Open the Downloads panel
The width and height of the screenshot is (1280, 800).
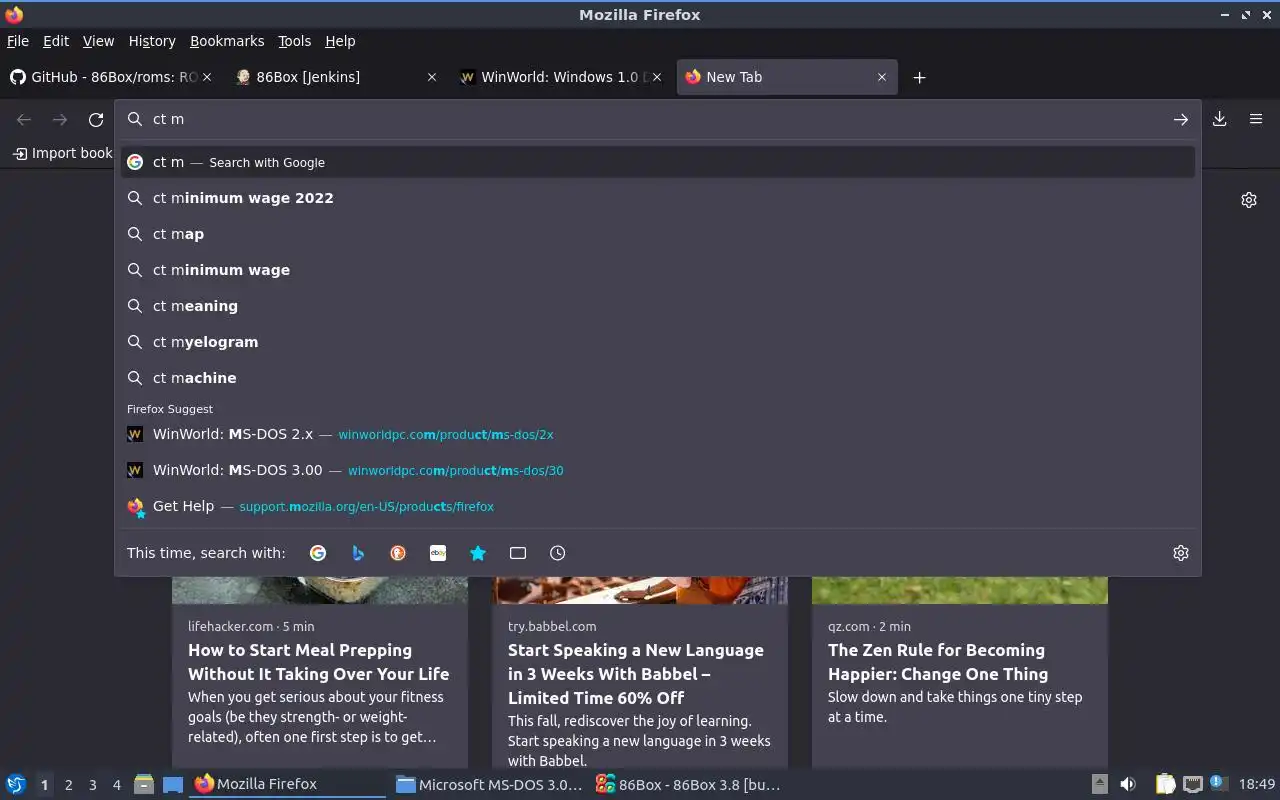point(1220,119)
